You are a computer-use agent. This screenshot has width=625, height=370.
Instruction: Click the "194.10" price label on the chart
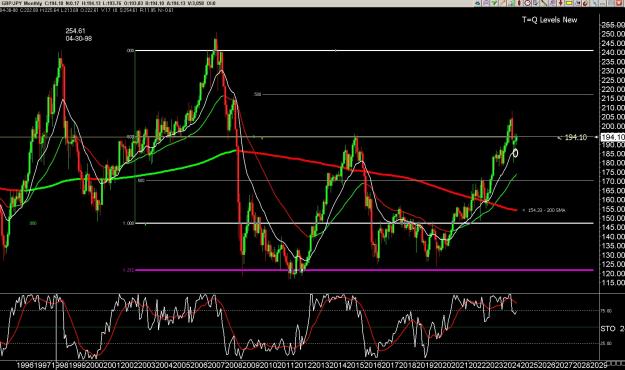coord(576,138)
